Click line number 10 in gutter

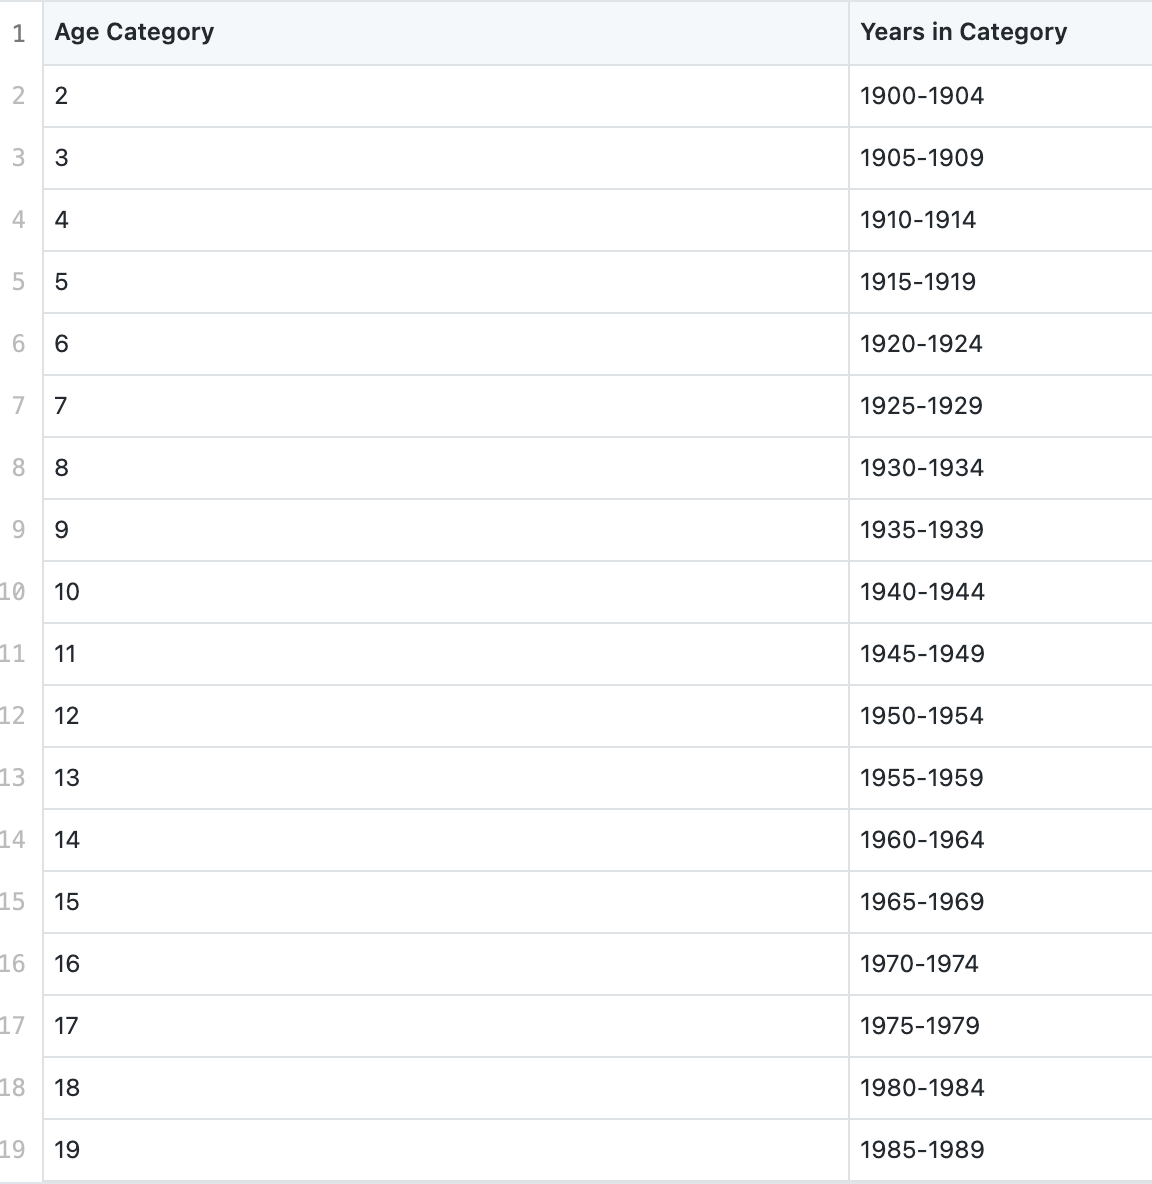(x=13, y=591)
